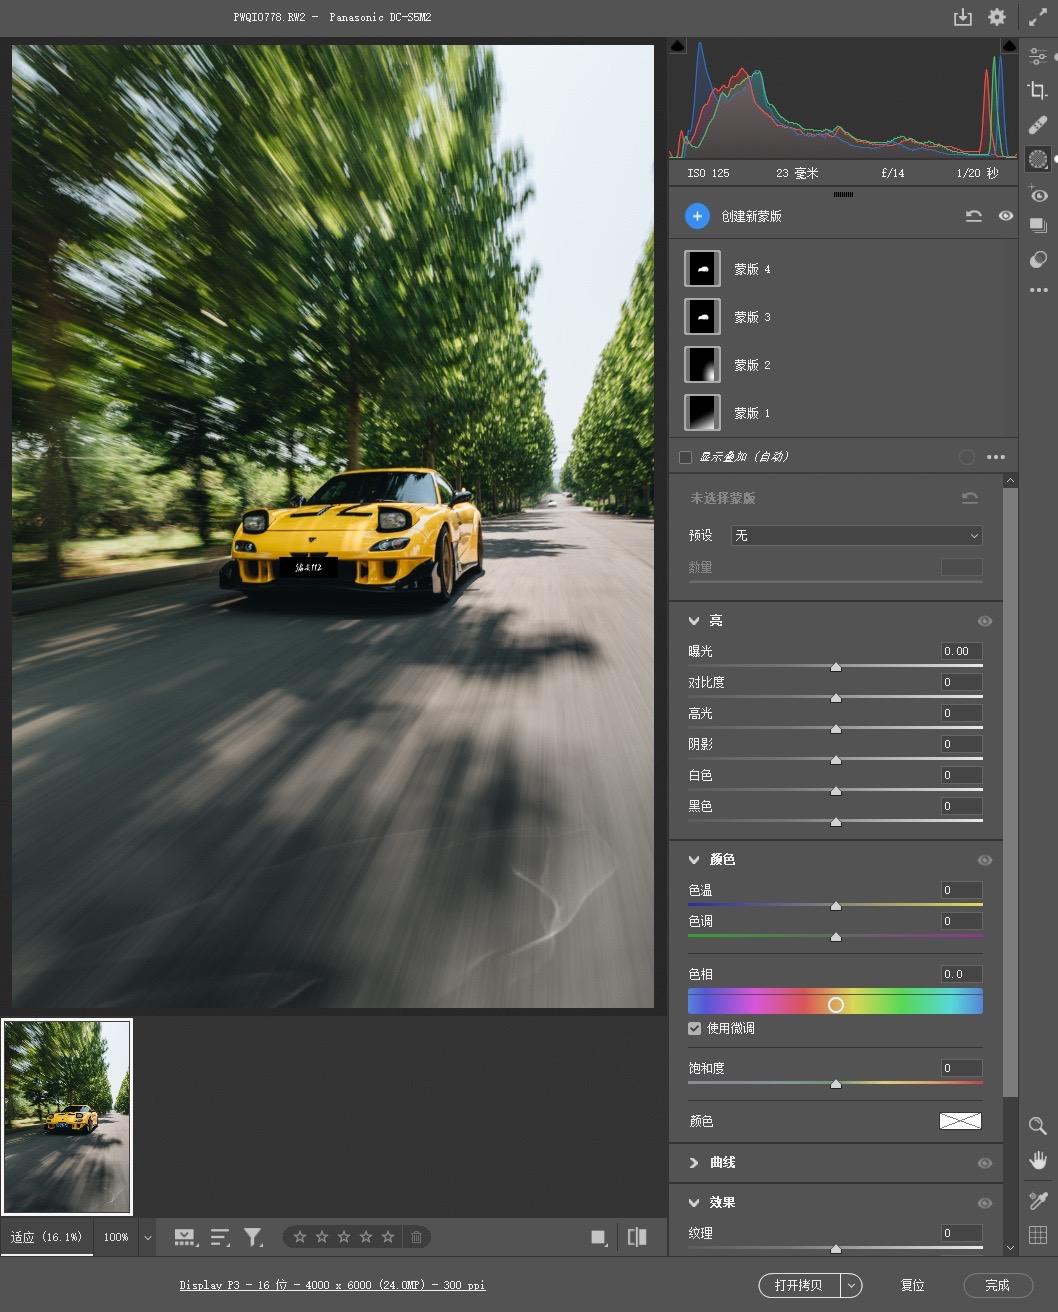Toggle visibility of all masks eye icon

click(1005, 216)
